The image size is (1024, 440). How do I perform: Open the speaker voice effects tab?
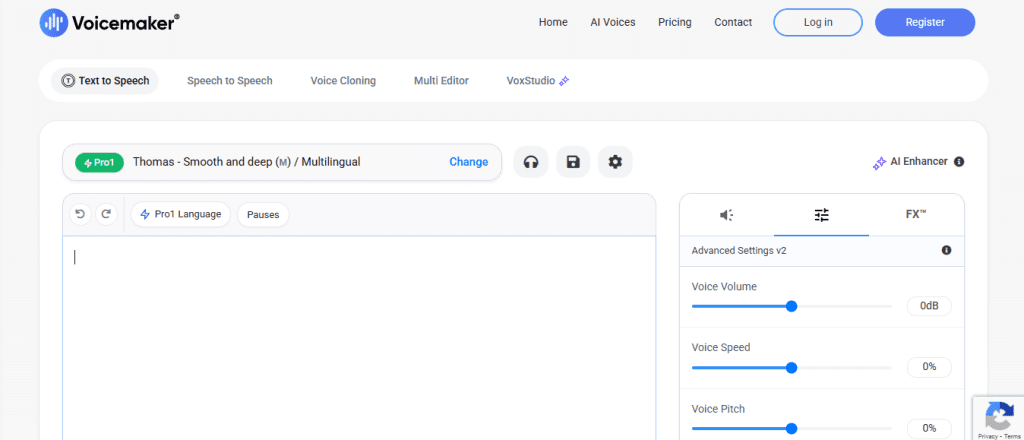click(x=727, y=215)
